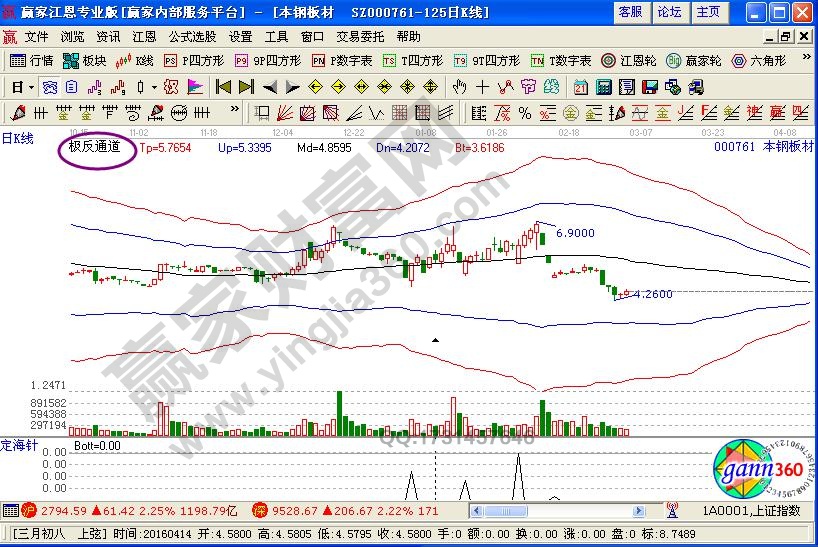818x547 pixels.
Task: Click the yellow diamond right-arrow icon
Action: pyautogui.click(x=338, y=87)
